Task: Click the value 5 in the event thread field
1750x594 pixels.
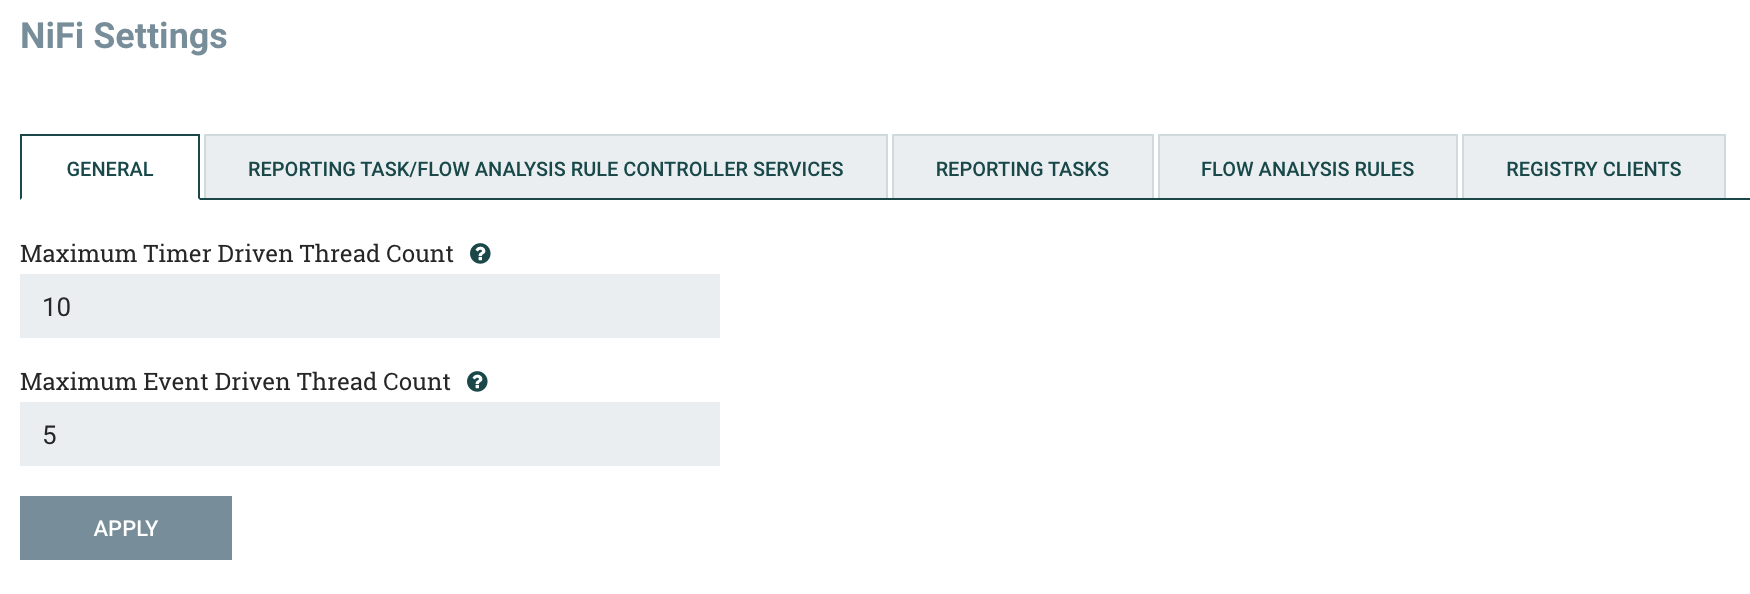Action: coord(49,435)
